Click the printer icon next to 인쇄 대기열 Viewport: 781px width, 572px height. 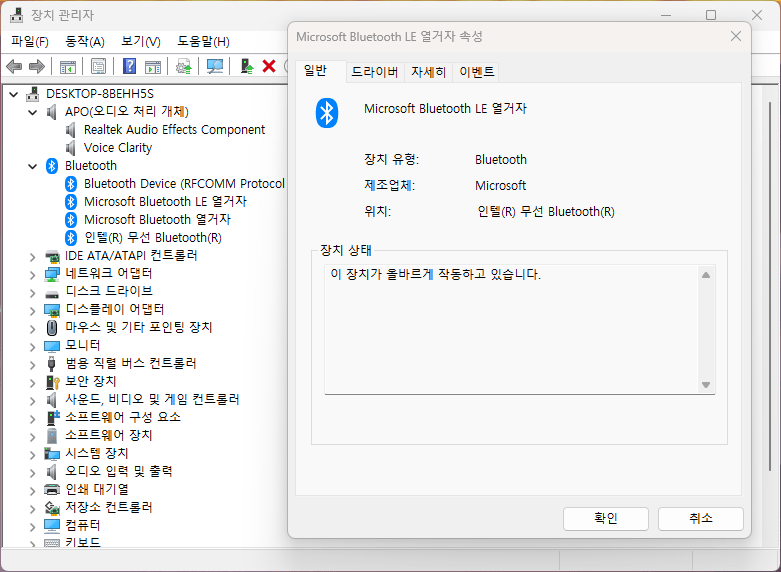coord(52,489)
